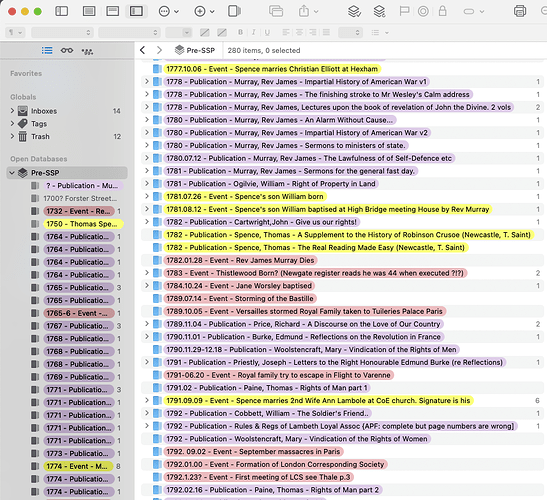Viewport: 547px width, 500px height.
Task: Open 1789.07.14 Storming of the Bastille entry
Action: click(x=240, y=299)
